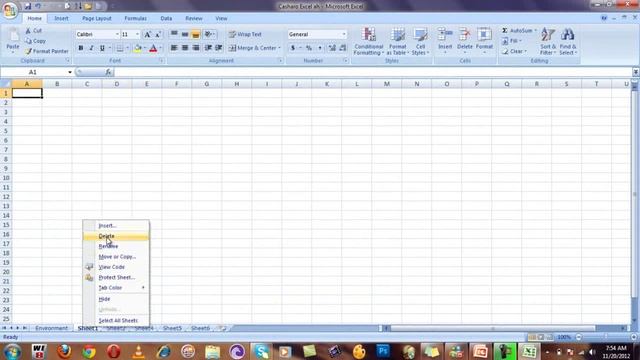Choose View Code in context menu
The image size is (640, 360).
click(116, 267)
